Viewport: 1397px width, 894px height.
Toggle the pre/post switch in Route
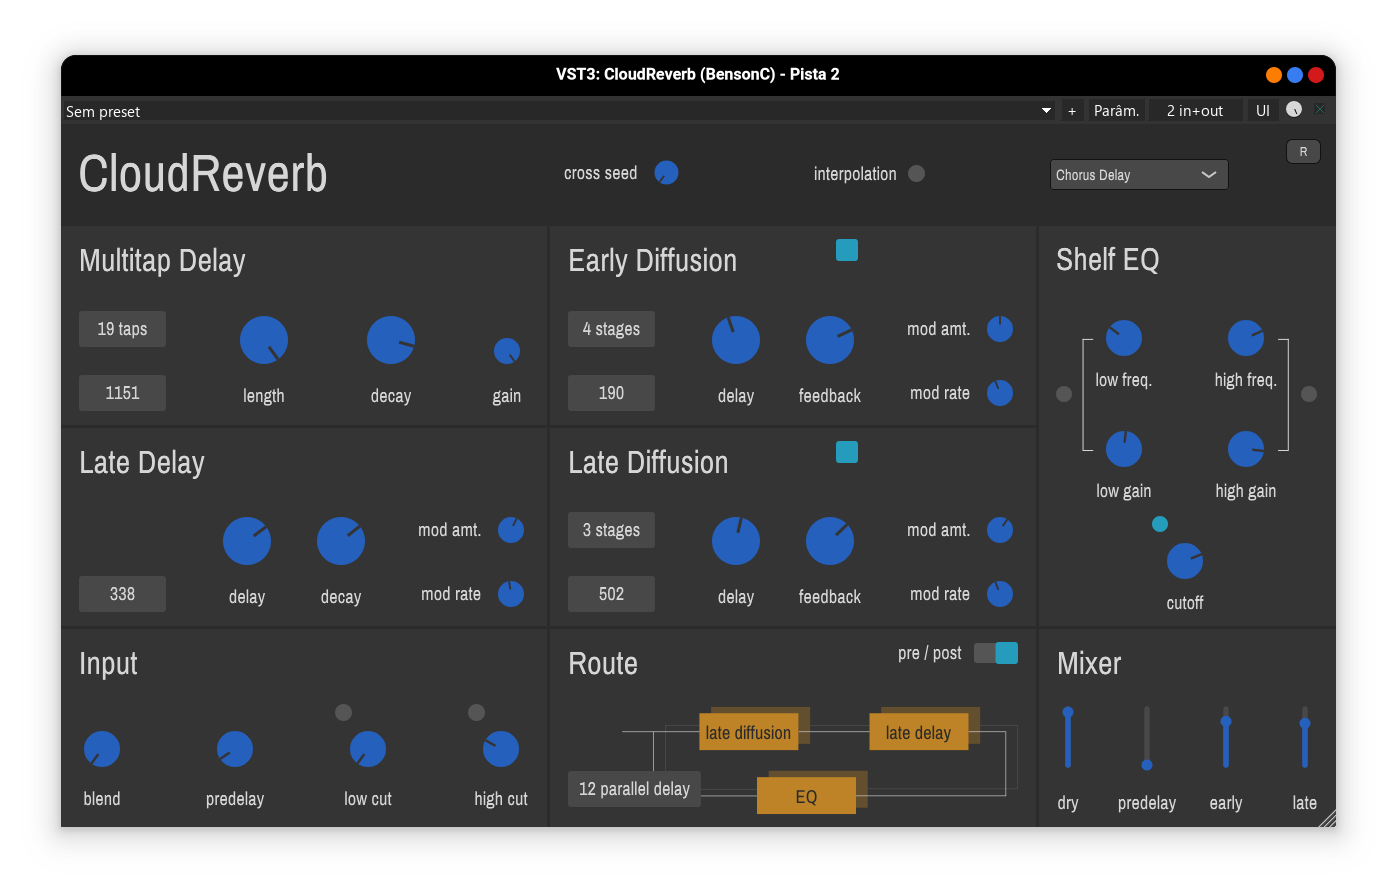pyautogui.click(x=996, y=652)
